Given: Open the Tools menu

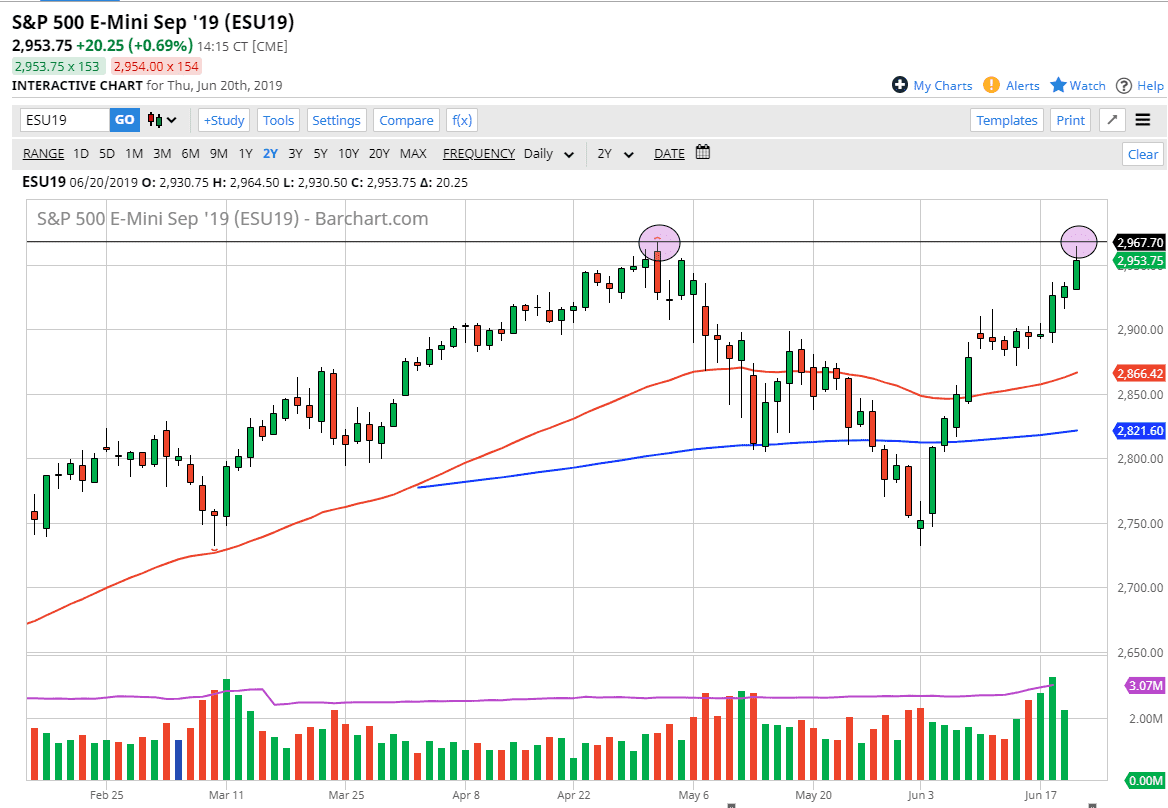Looking at the screenshot, I should click(278, 120).
